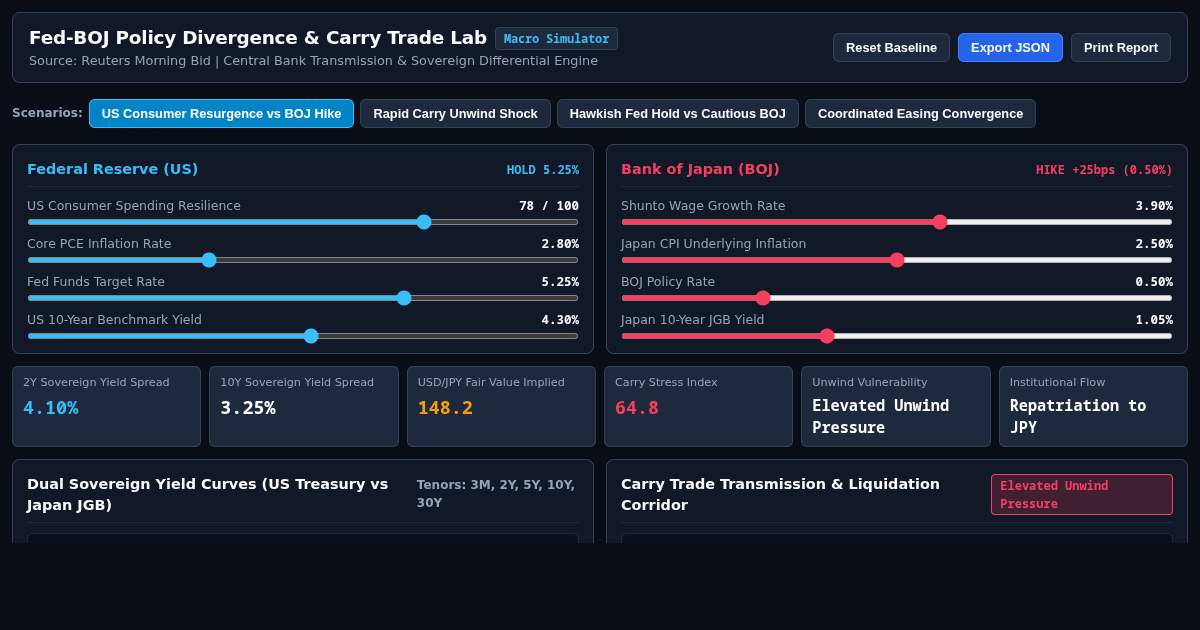Click the Source: Reuters Morning Bid subtitle
The width and height of the screenshot is (1200, 630).
(x=313, y=61)
